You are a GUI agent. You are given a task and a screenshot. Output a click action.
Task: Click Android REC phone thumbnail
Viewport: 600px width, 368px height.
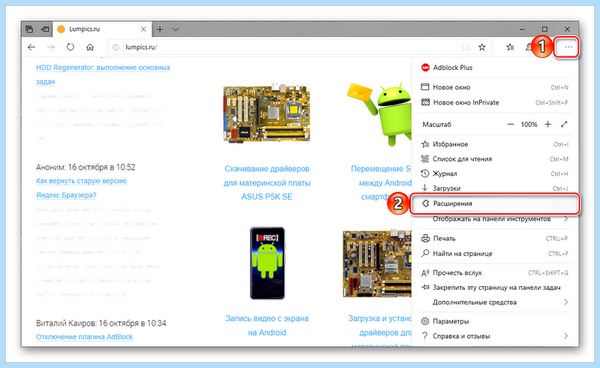click(267, 263)
